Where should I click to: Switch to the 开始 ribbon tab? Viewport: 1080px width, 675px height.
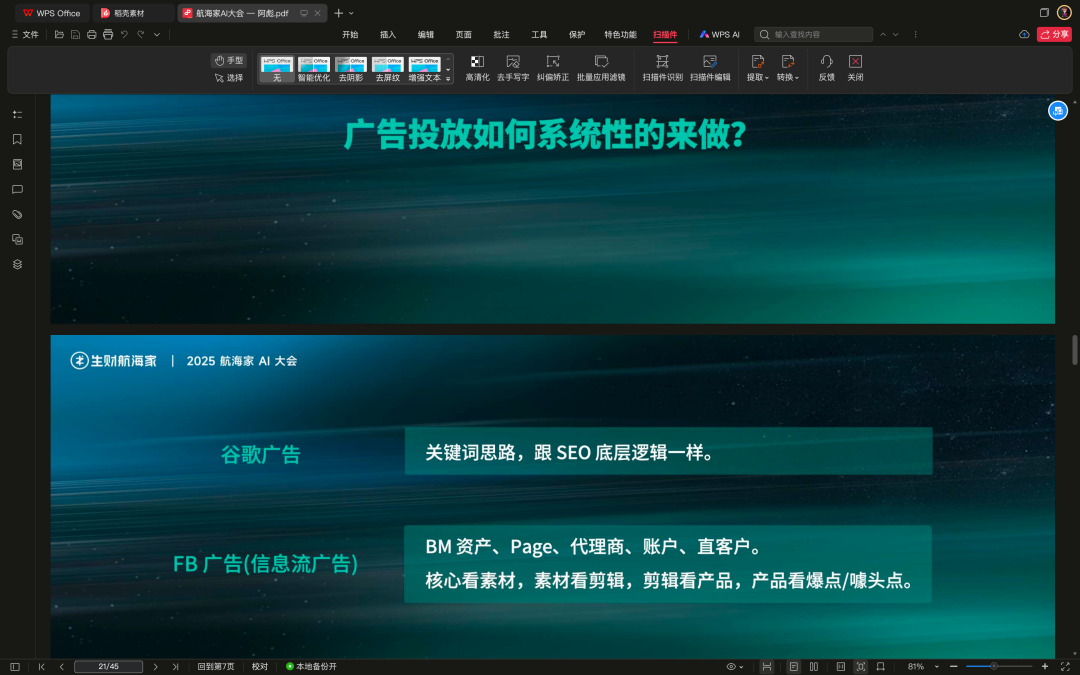(x=351, y=34)
